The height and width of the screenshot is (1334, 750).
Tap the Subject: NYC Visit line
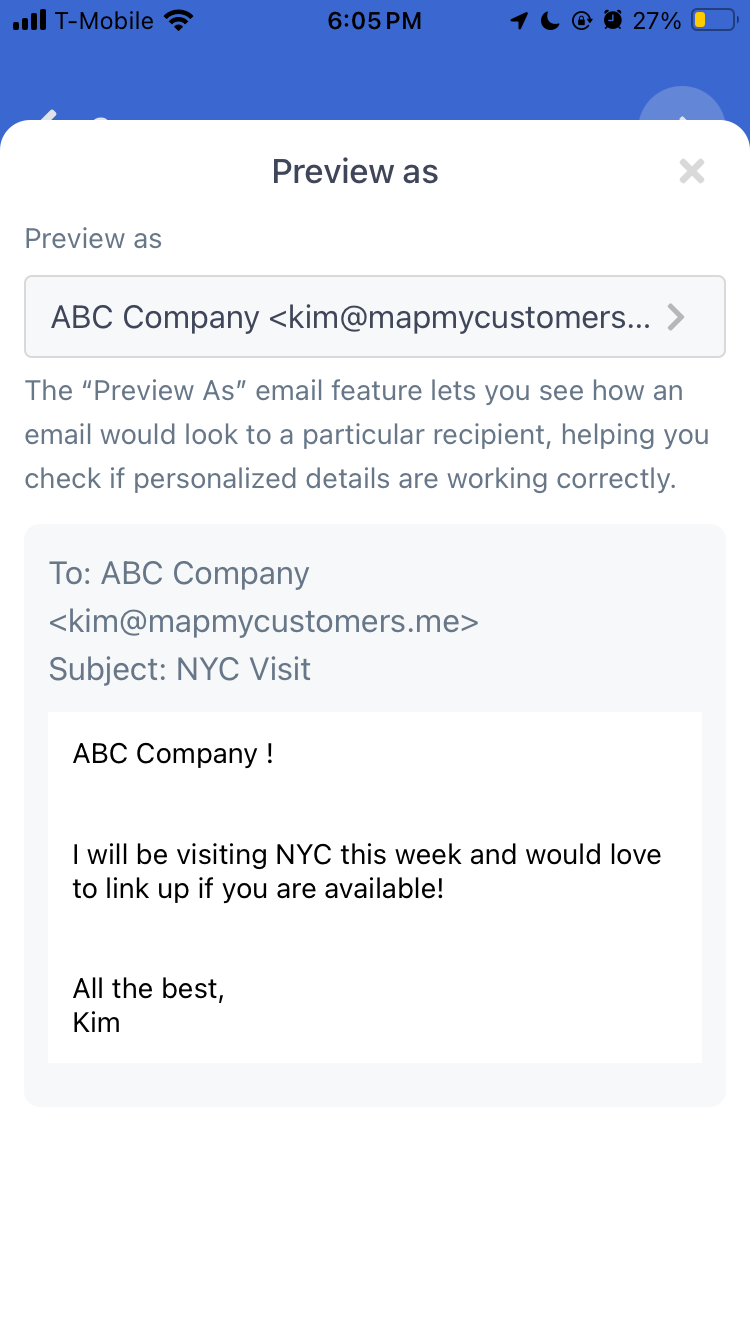pyautogui.click(x=180, y=669)
